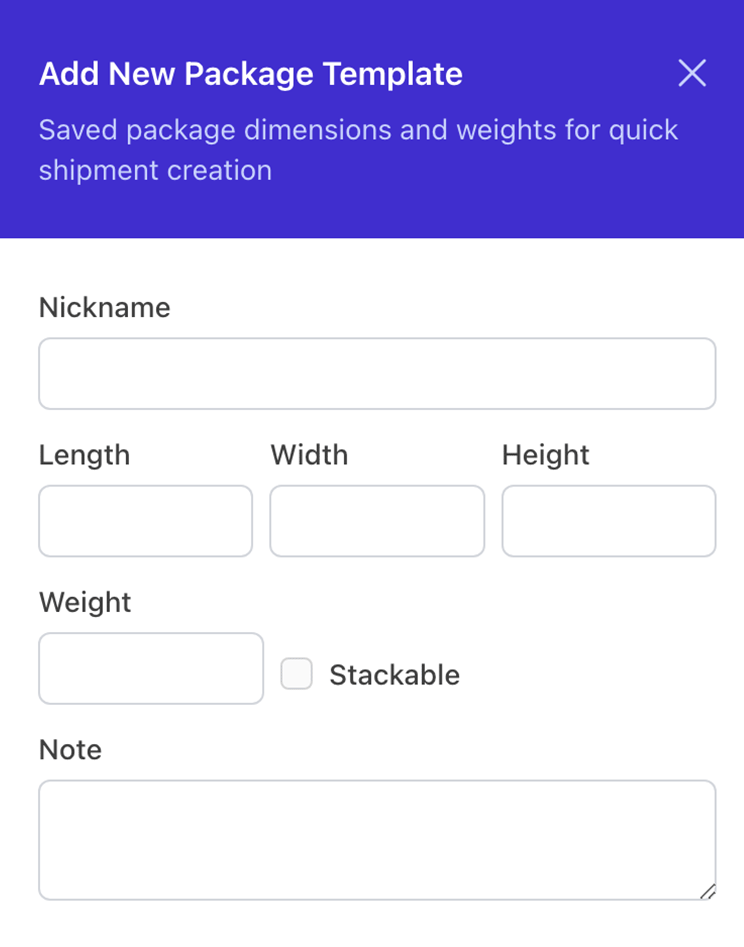Viewport: 744px width, 947px height.
Task: Click the Add New Package Template heading
Action: 251,74
